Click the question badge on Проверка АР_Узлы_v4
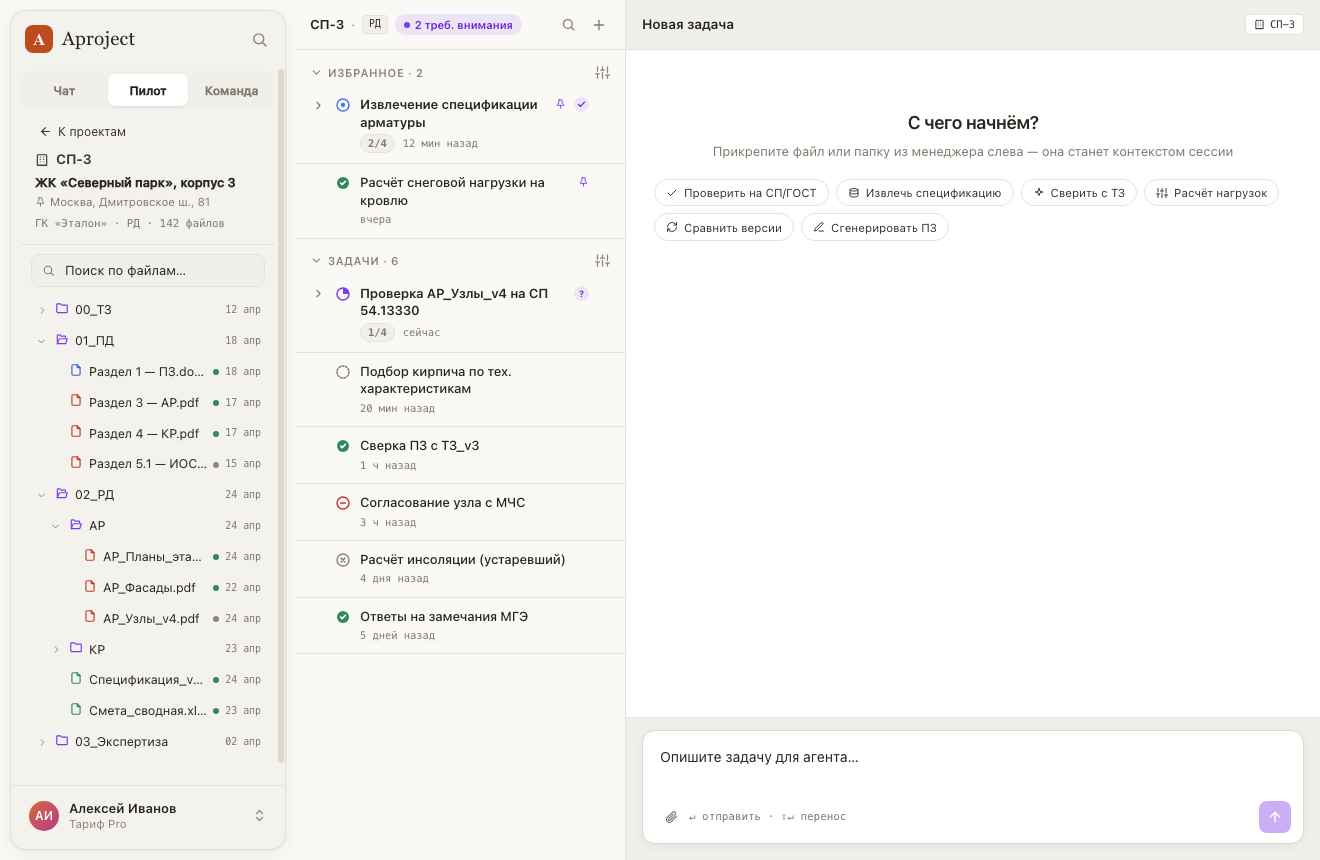This screenshot has height=860, width=1320. pyautogui.click(x=581, y=294)
